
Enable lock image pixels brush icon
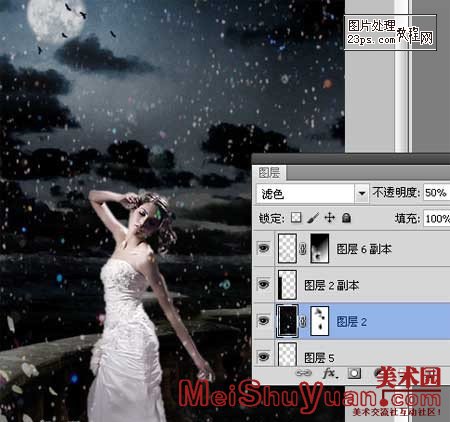click(x=313, y=218)
